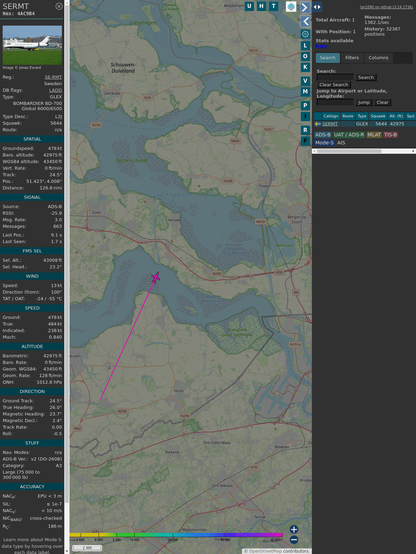
Task: Switch to the Filters tab
Action: 352,58
